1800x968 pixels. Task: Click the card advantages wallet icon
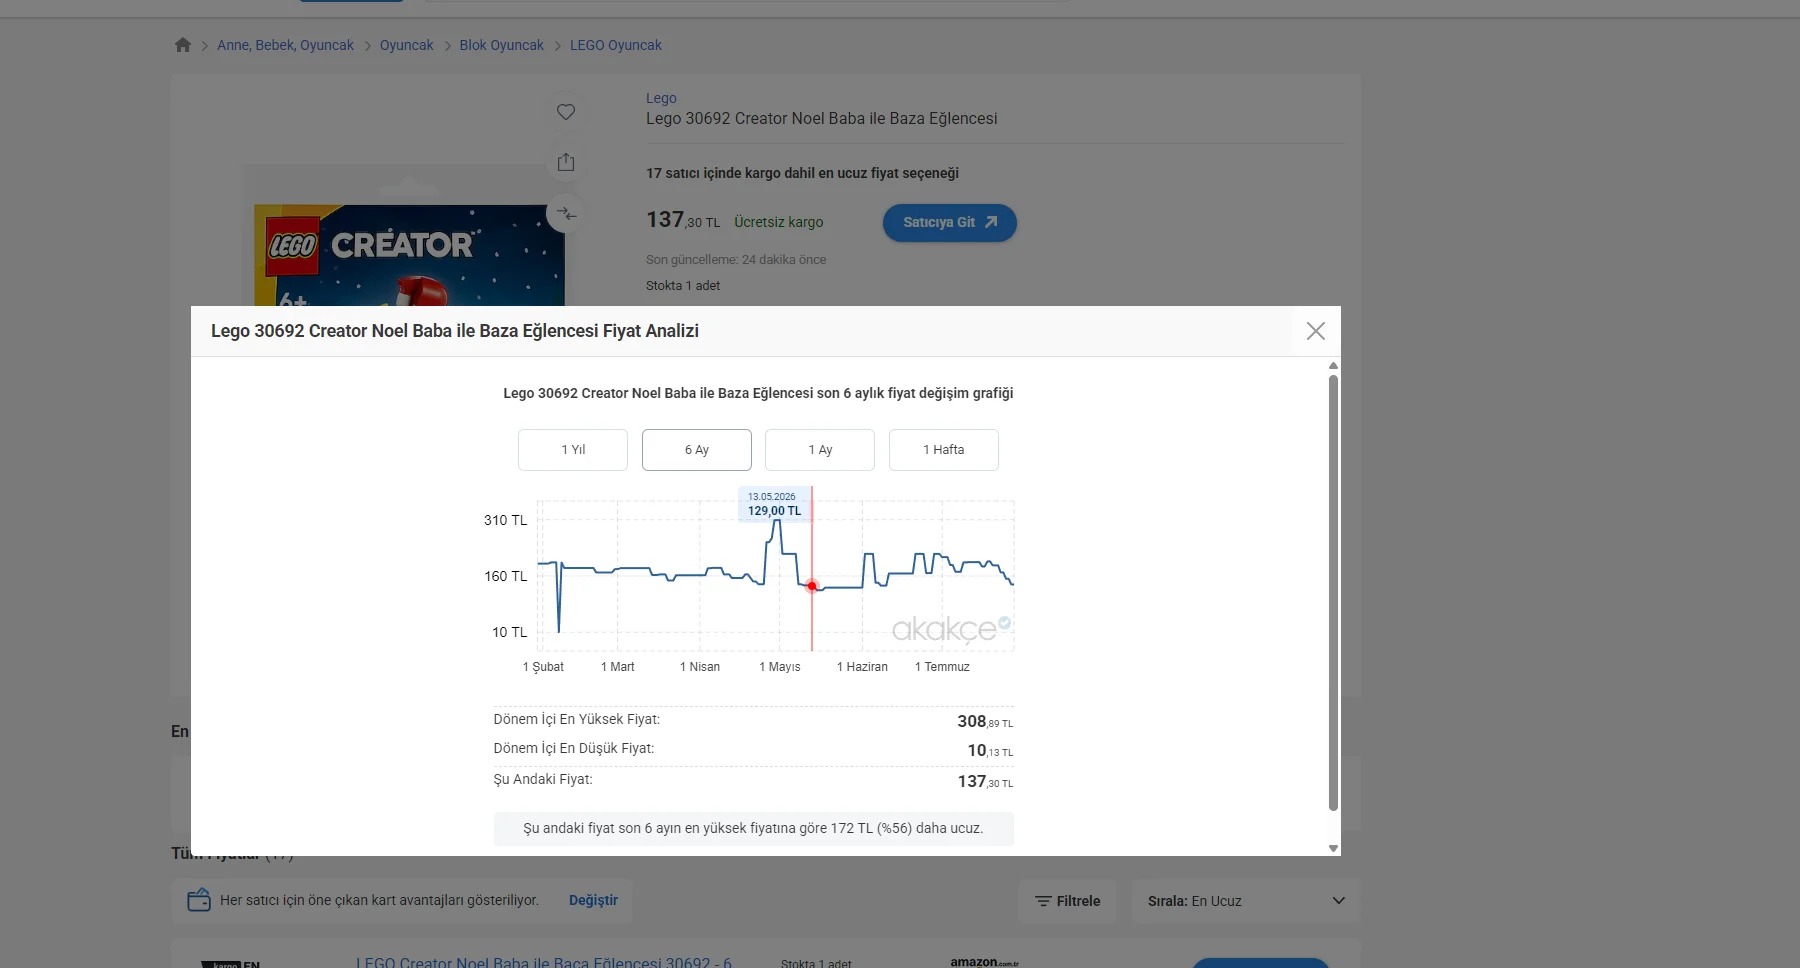199,900
